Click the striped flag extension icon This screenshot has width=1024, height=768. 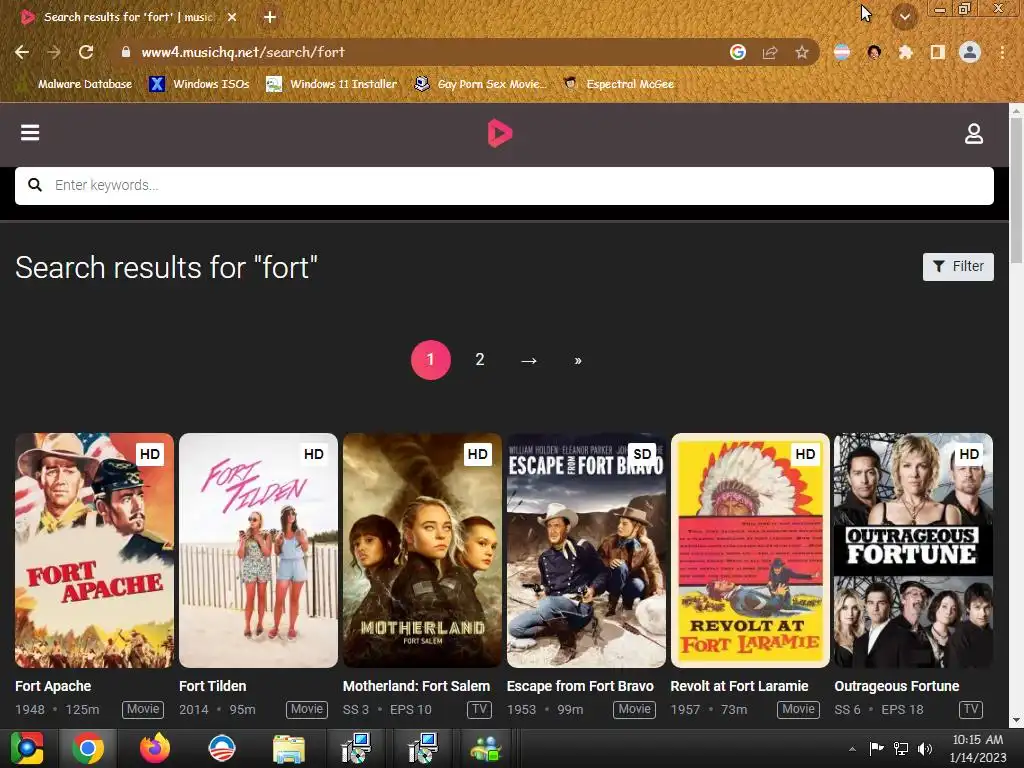(842, 52)
